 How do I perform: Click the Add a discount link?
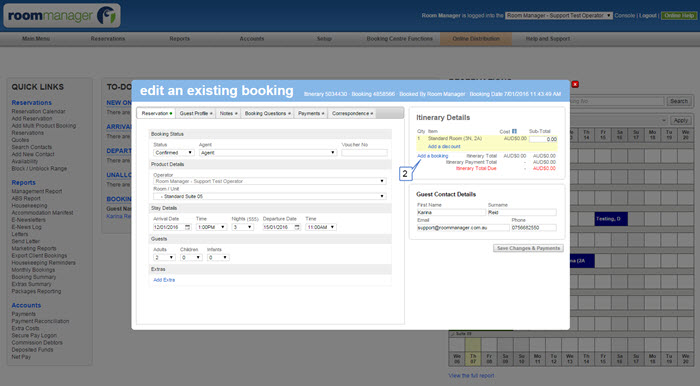click(444, 146)
